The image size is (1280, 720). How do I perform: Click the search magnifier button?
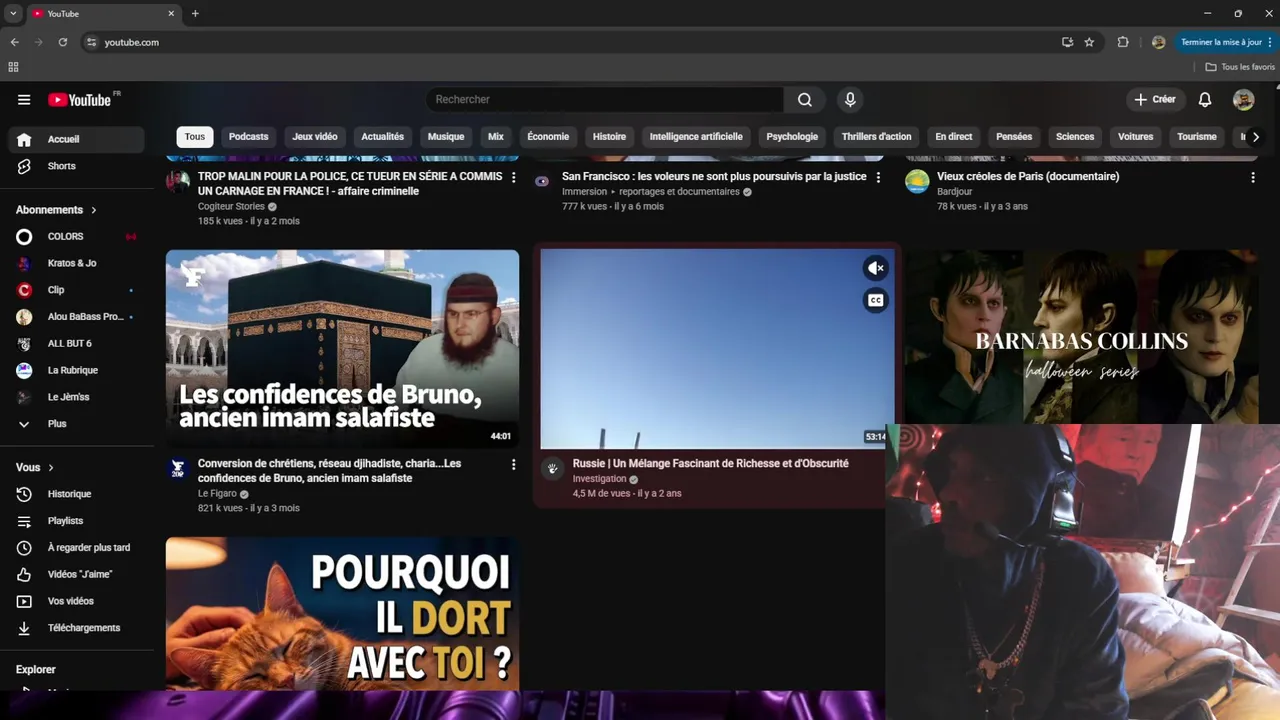(805, 99)
